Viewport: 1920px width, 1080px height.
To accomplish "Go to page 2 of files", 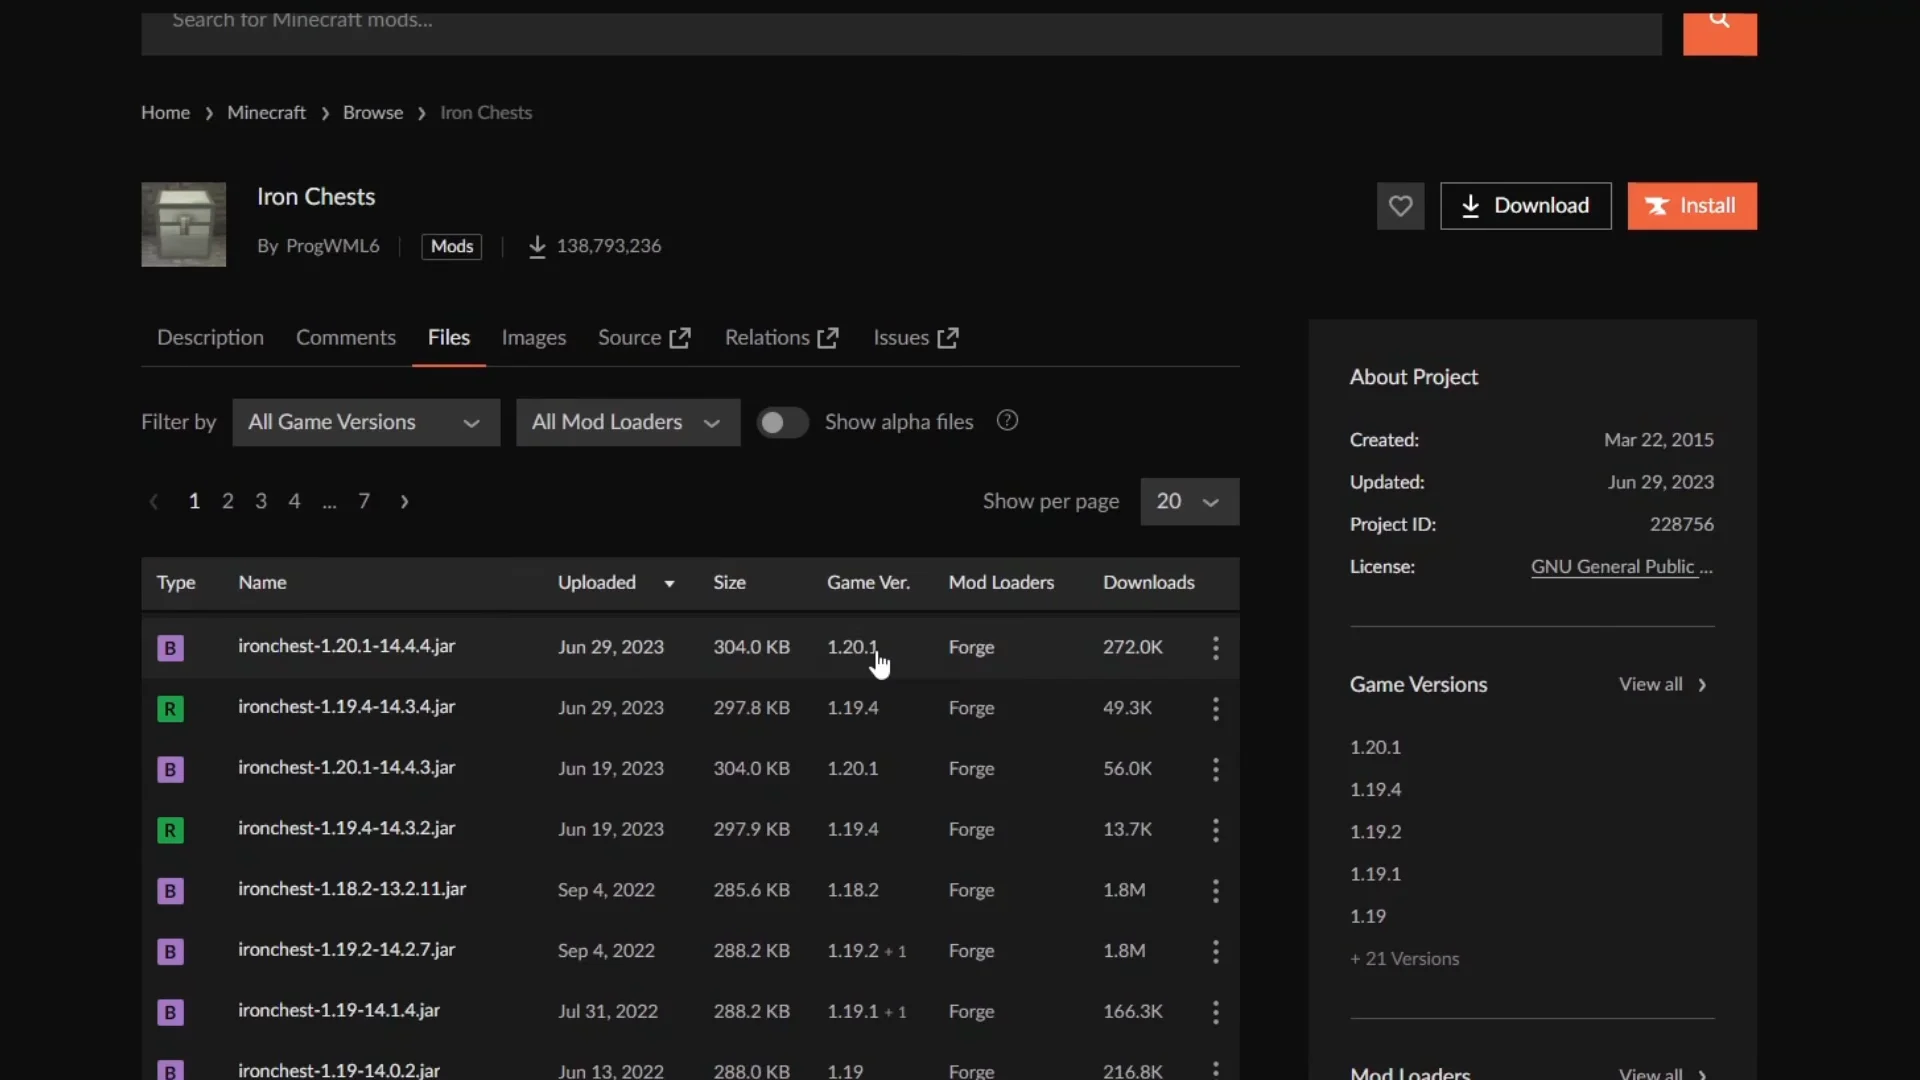I will point(228,501).
